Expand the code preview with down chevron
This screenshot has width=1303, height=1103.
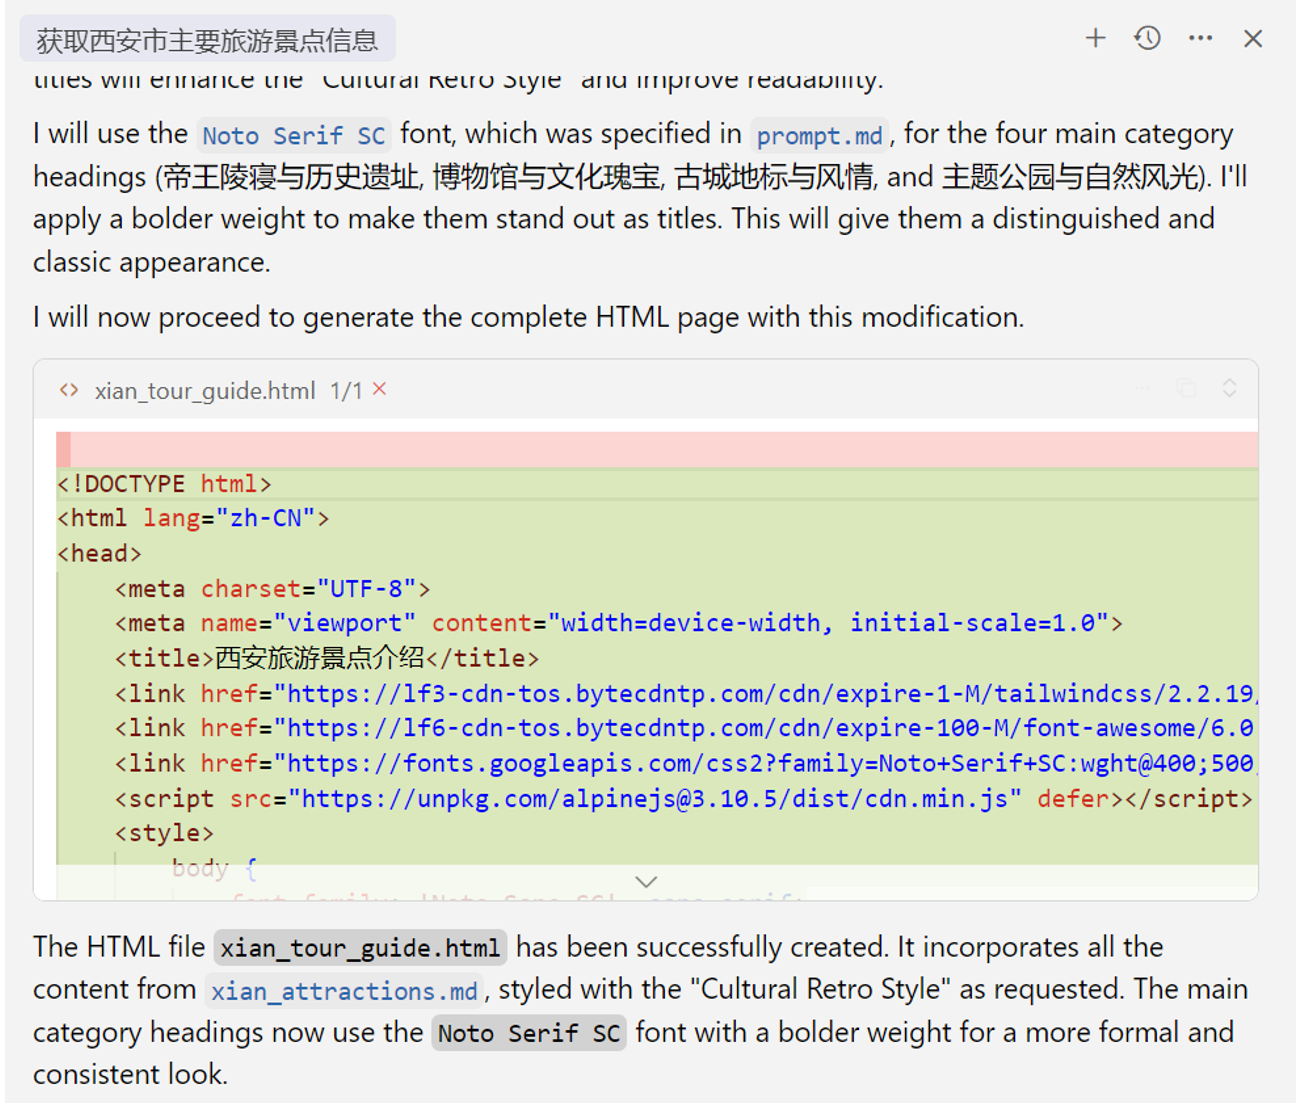(646, 882)
